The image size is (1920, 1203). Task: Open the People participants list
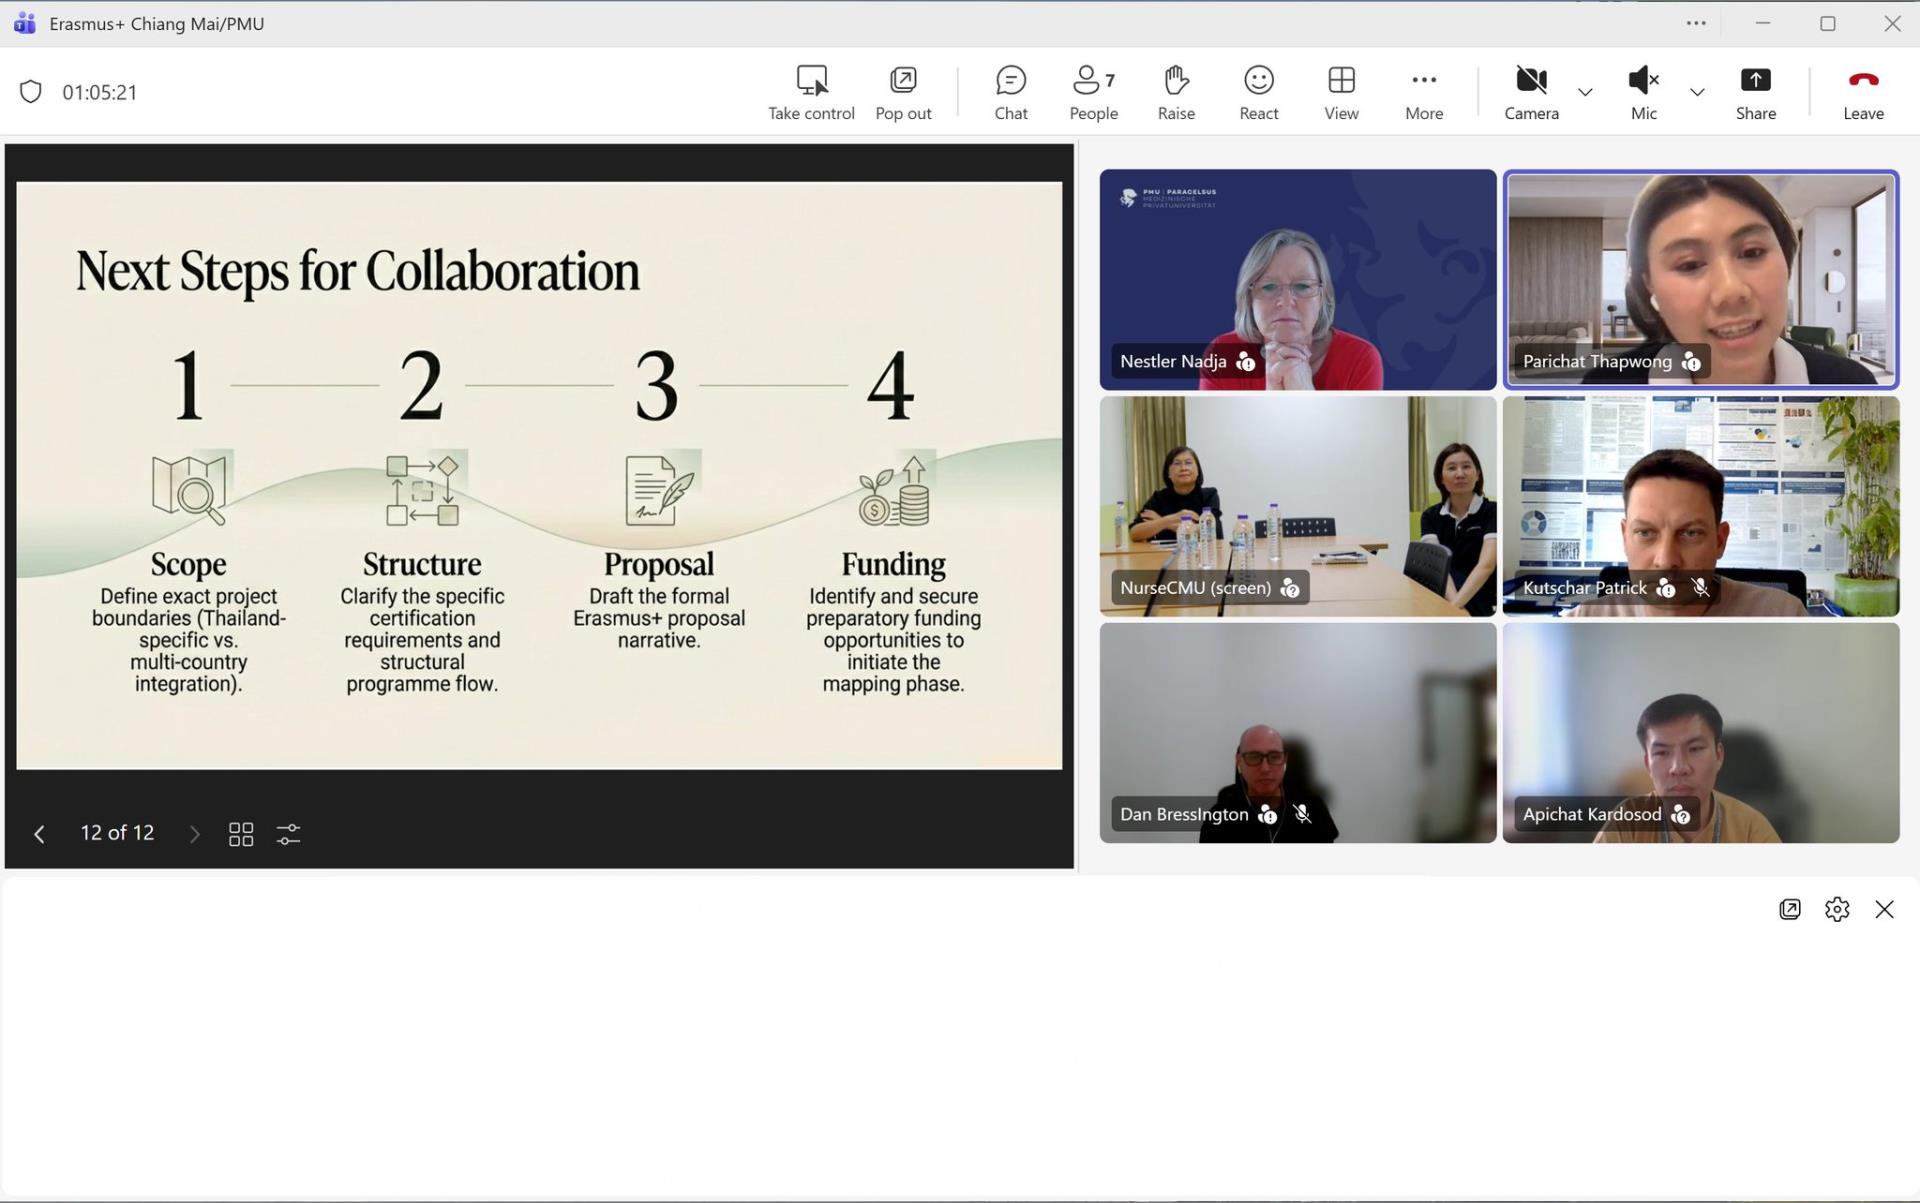point(1093,92)
